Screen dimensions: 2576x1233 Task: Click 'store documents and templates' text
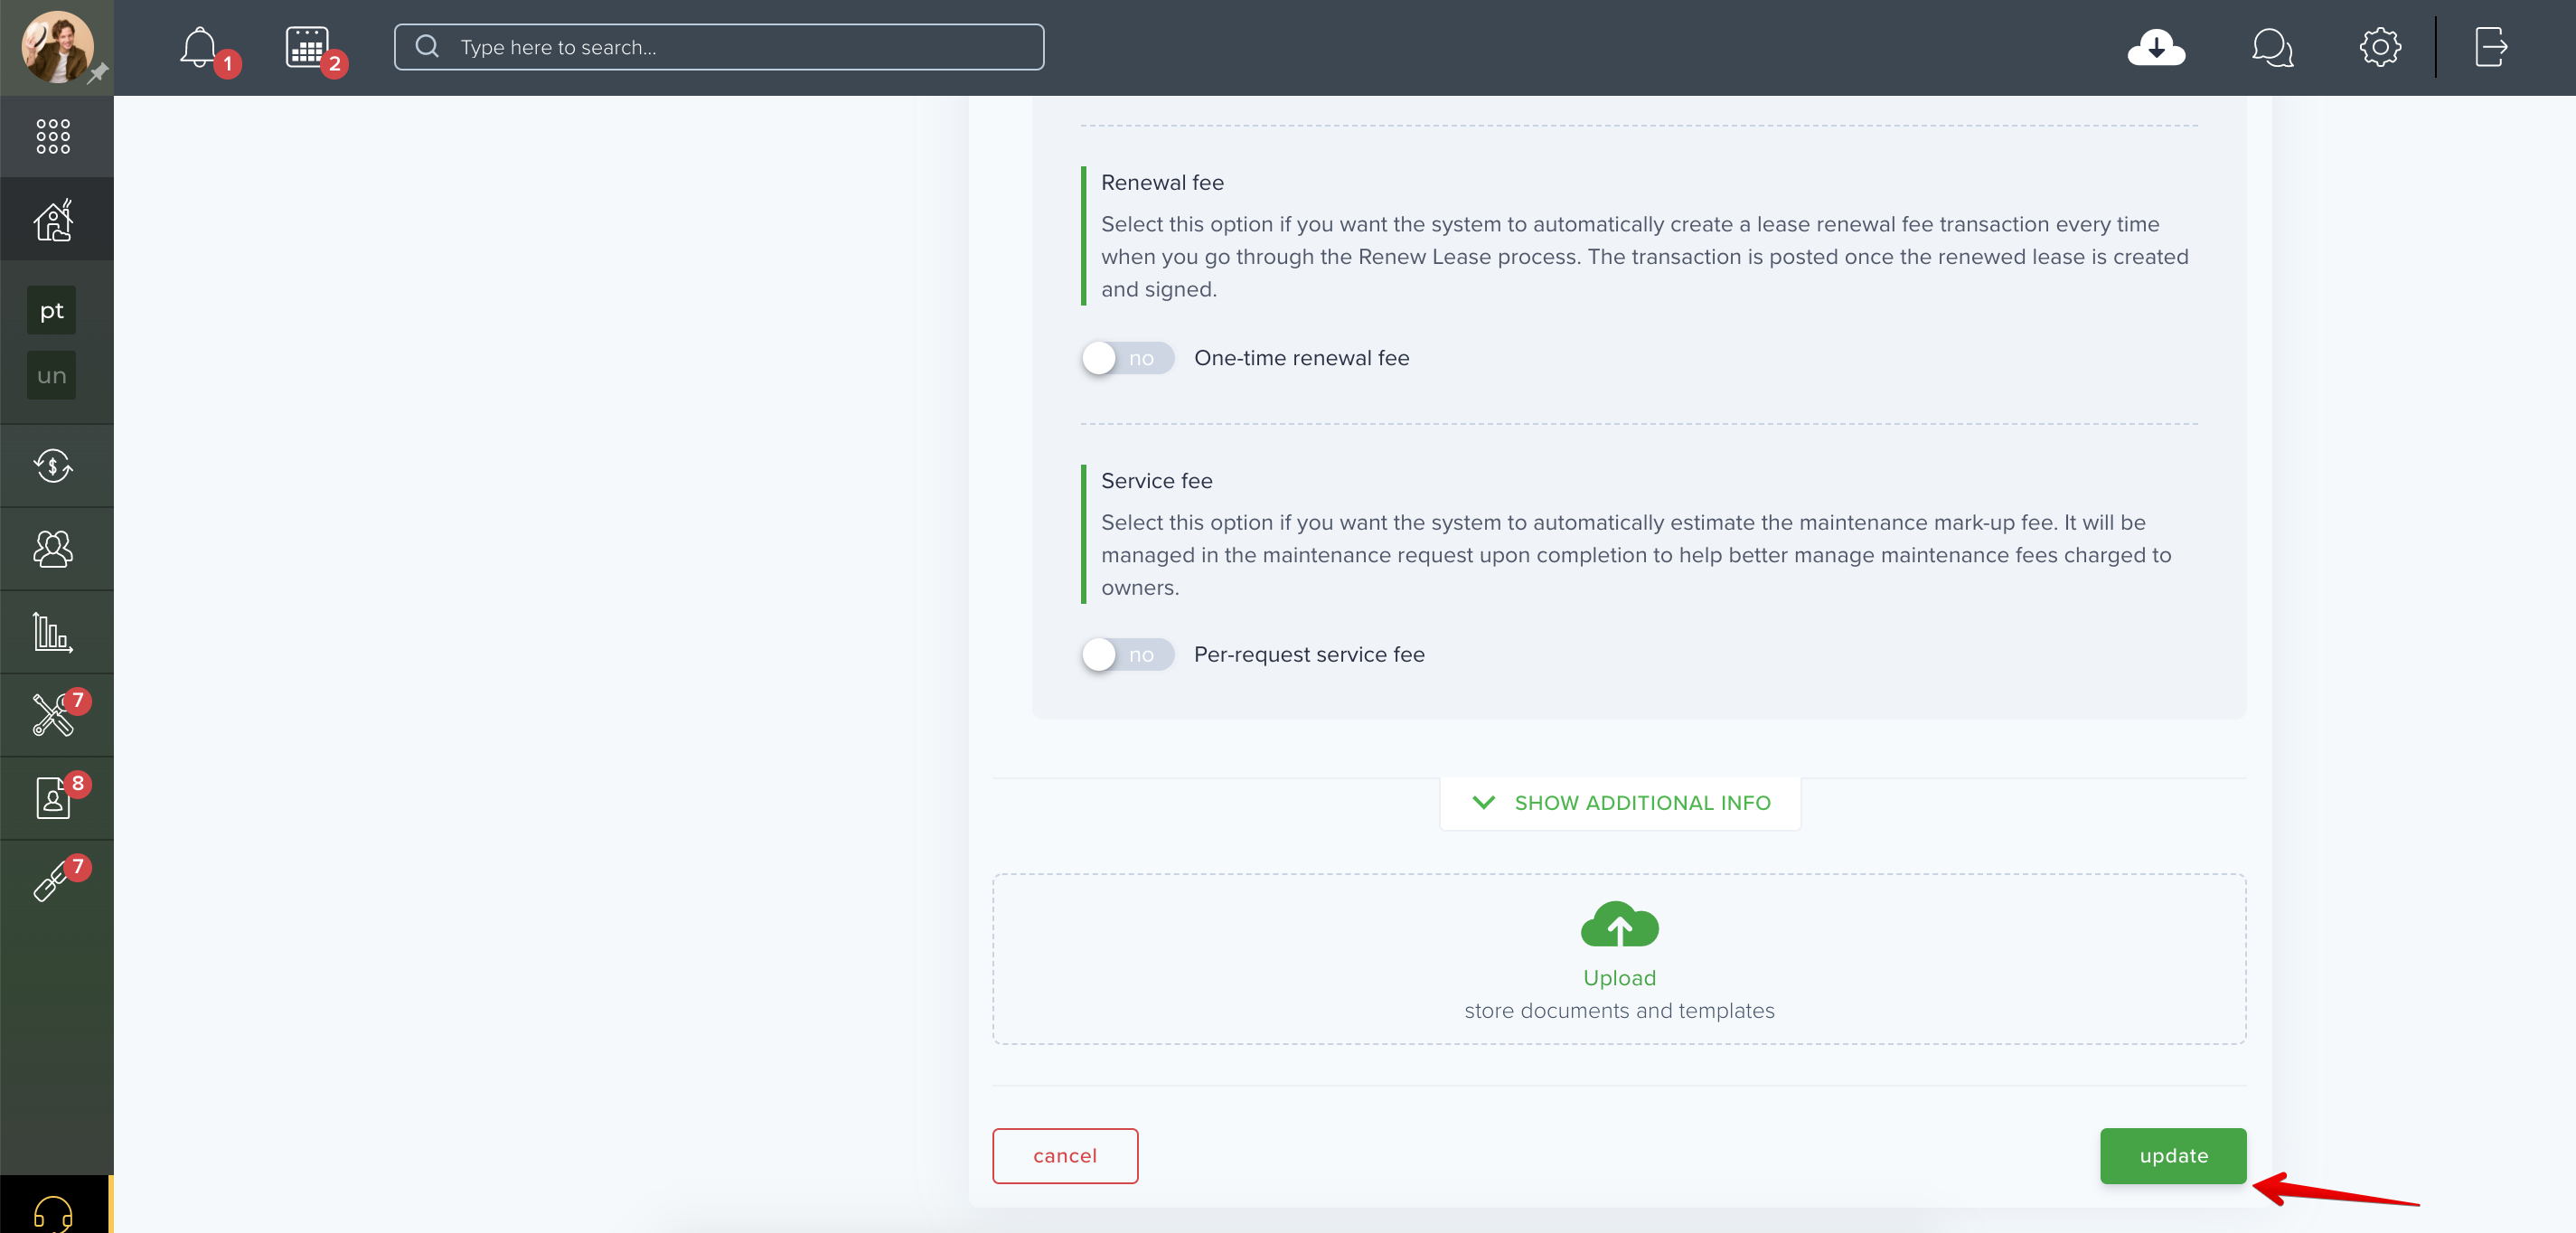pyautogui.click(x=1619, y=1011)
